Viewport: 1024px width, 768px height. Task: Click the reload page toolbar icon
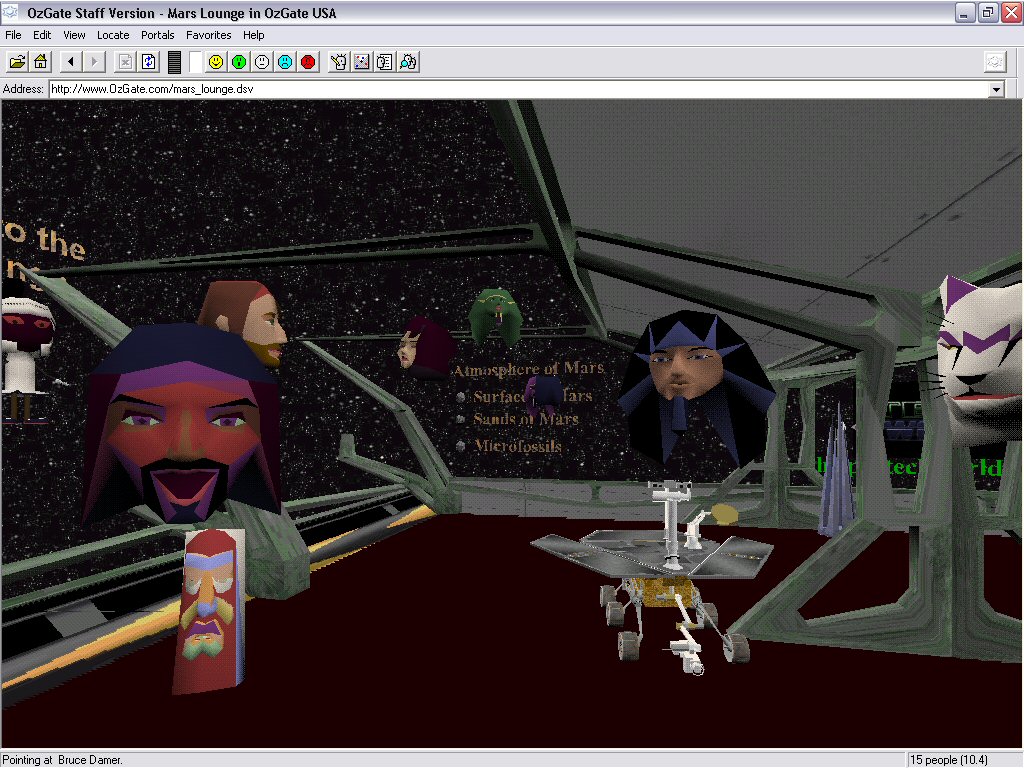coord(149,62)
